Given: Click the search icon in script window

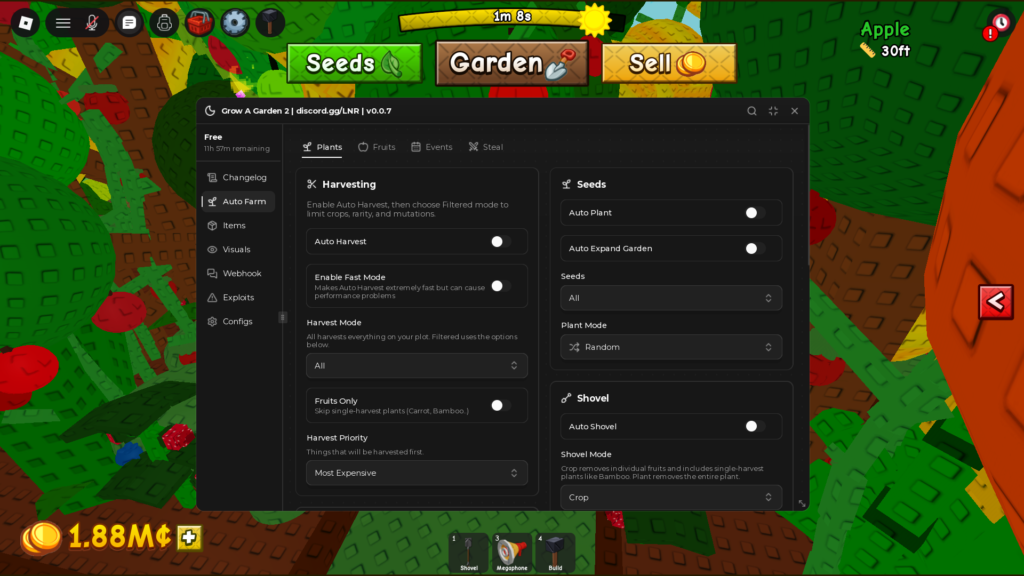Looking at the screenshot, I should (x=752, y=111).
